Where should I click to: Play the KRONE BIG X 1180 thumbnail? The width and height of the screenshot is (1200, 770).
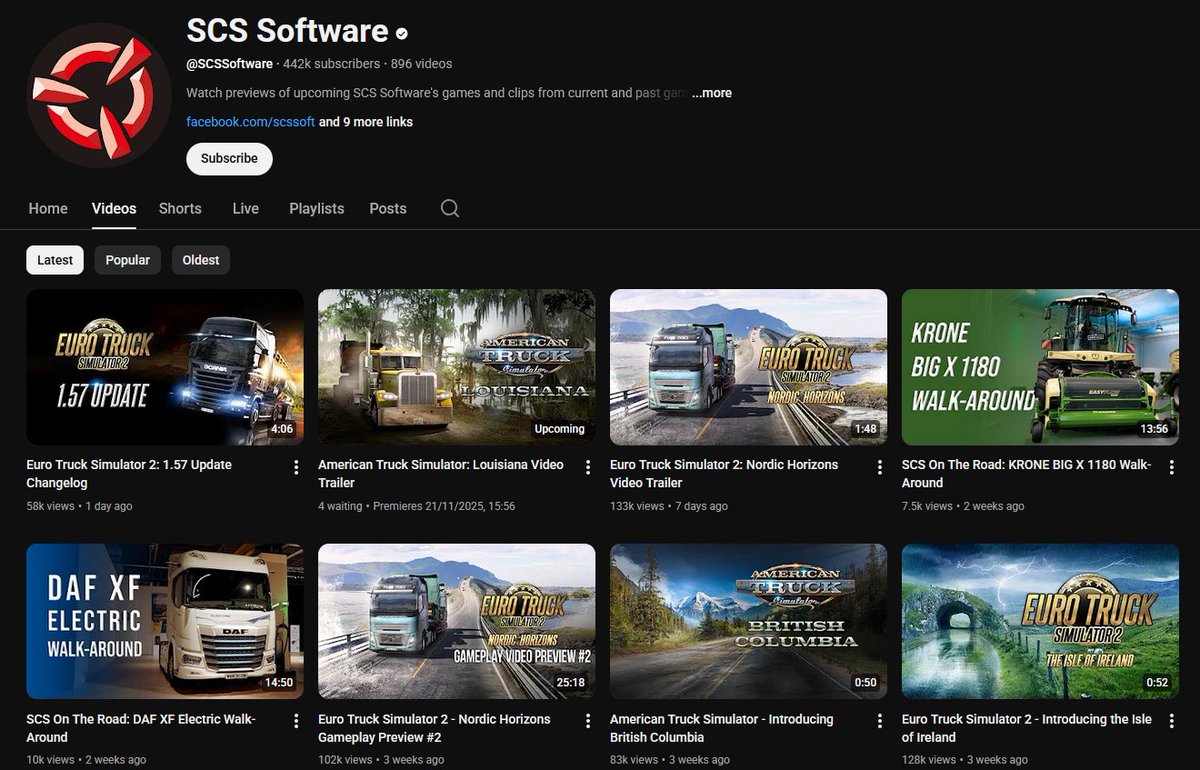click(1041, 367)
